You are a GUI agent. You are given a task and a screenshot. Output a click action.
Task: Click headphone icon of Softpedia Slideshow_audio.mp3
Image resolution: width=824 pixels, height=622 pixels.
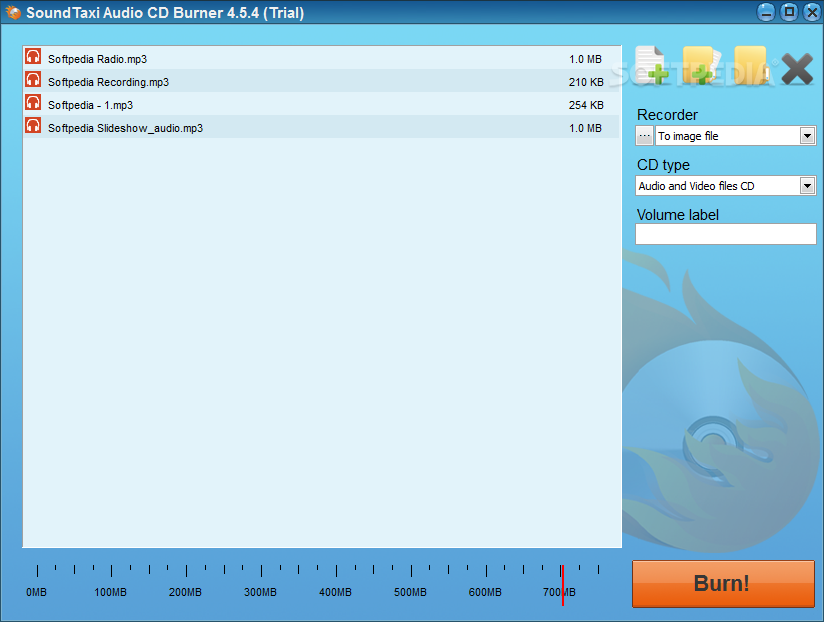(x=33, y=126)
